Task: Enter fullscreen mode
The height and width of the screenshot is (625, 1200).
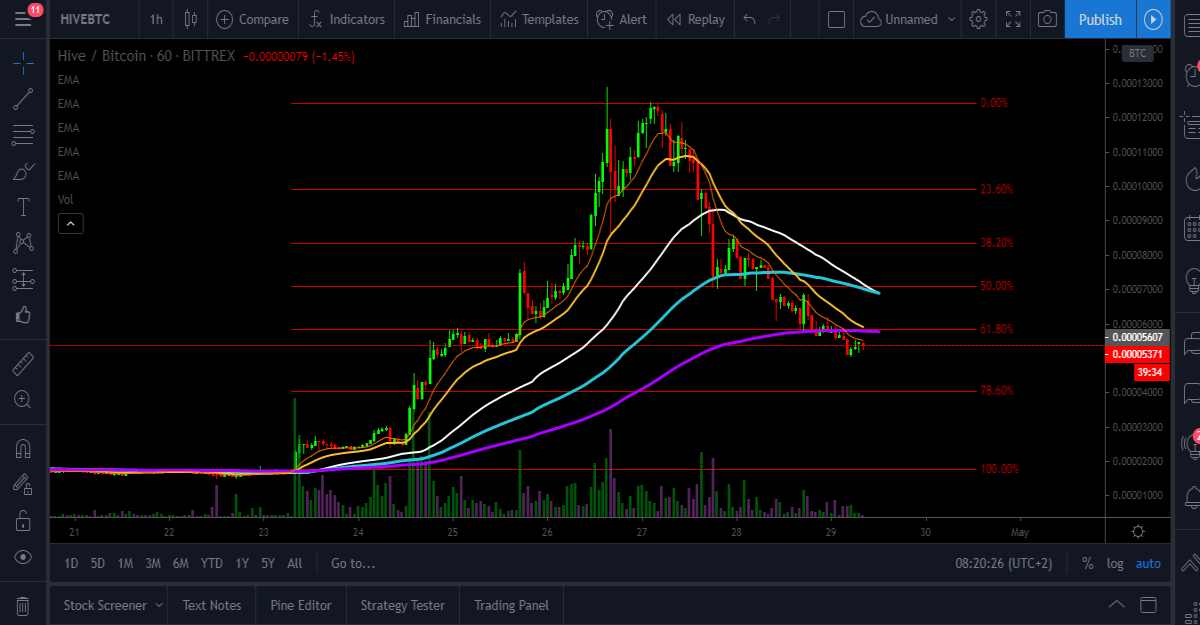Action: coord(1013,19)
